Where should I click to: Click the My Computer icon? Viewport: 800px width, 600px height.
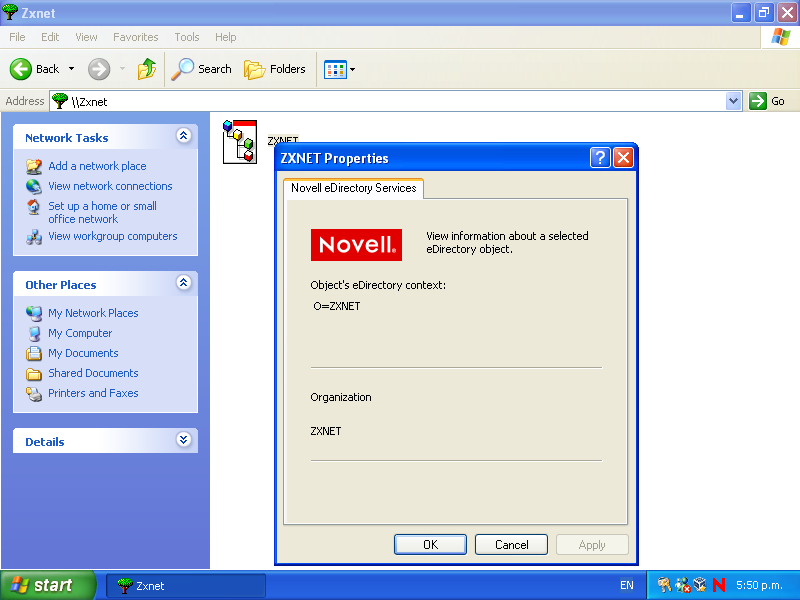pos(34,333)
